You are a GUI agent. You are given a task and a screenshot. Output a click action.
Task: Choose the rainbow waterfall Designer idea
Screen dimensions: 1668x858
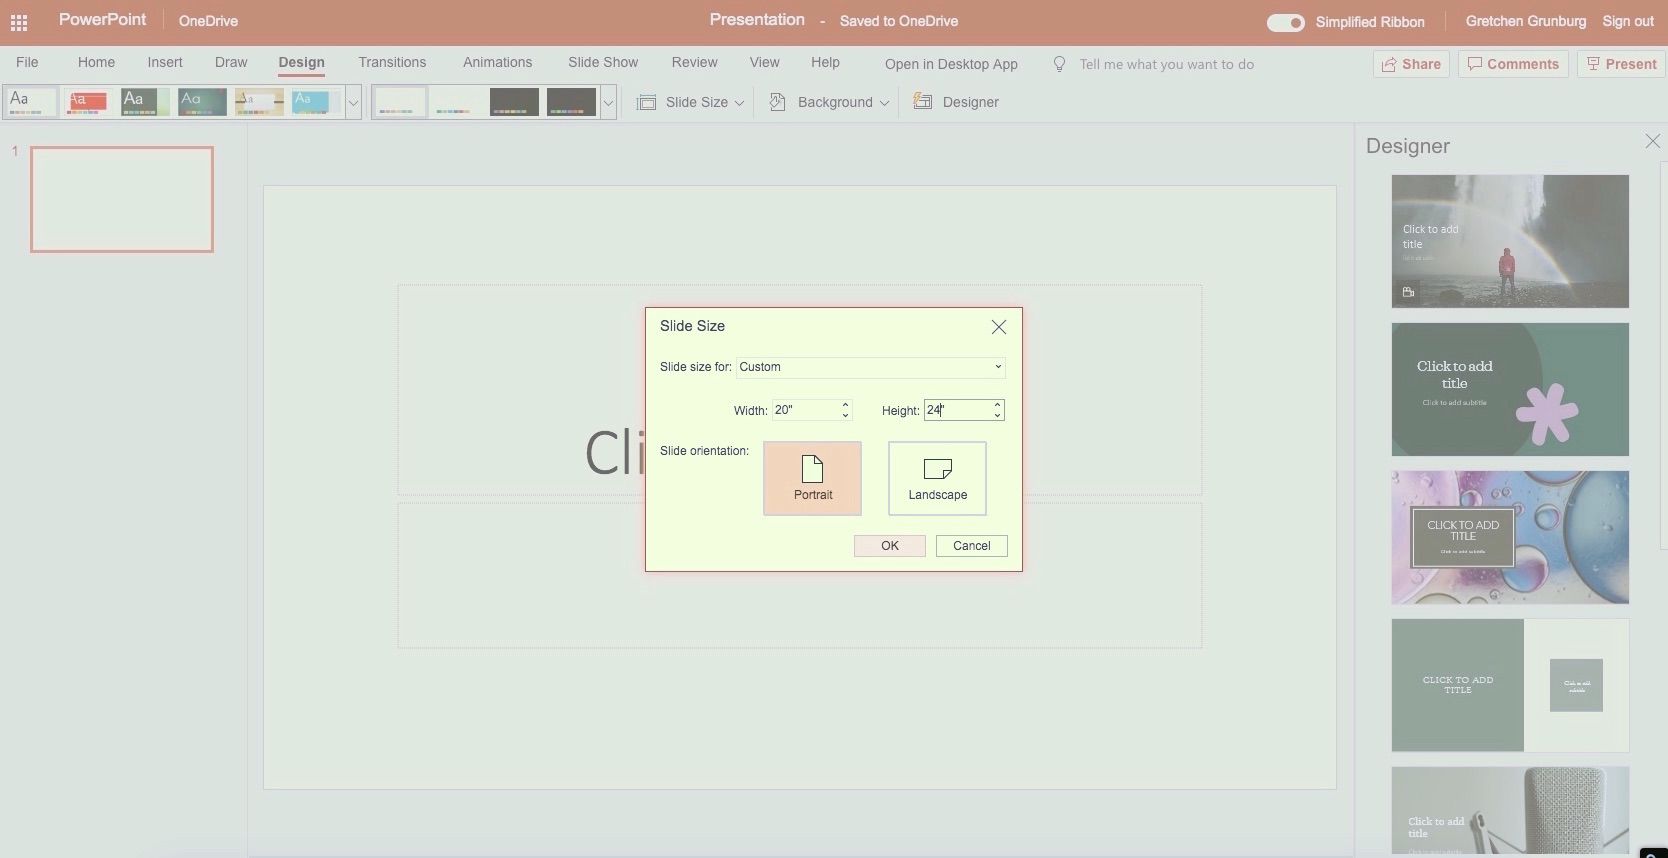pyautogui.click(x=1510, y=241)
